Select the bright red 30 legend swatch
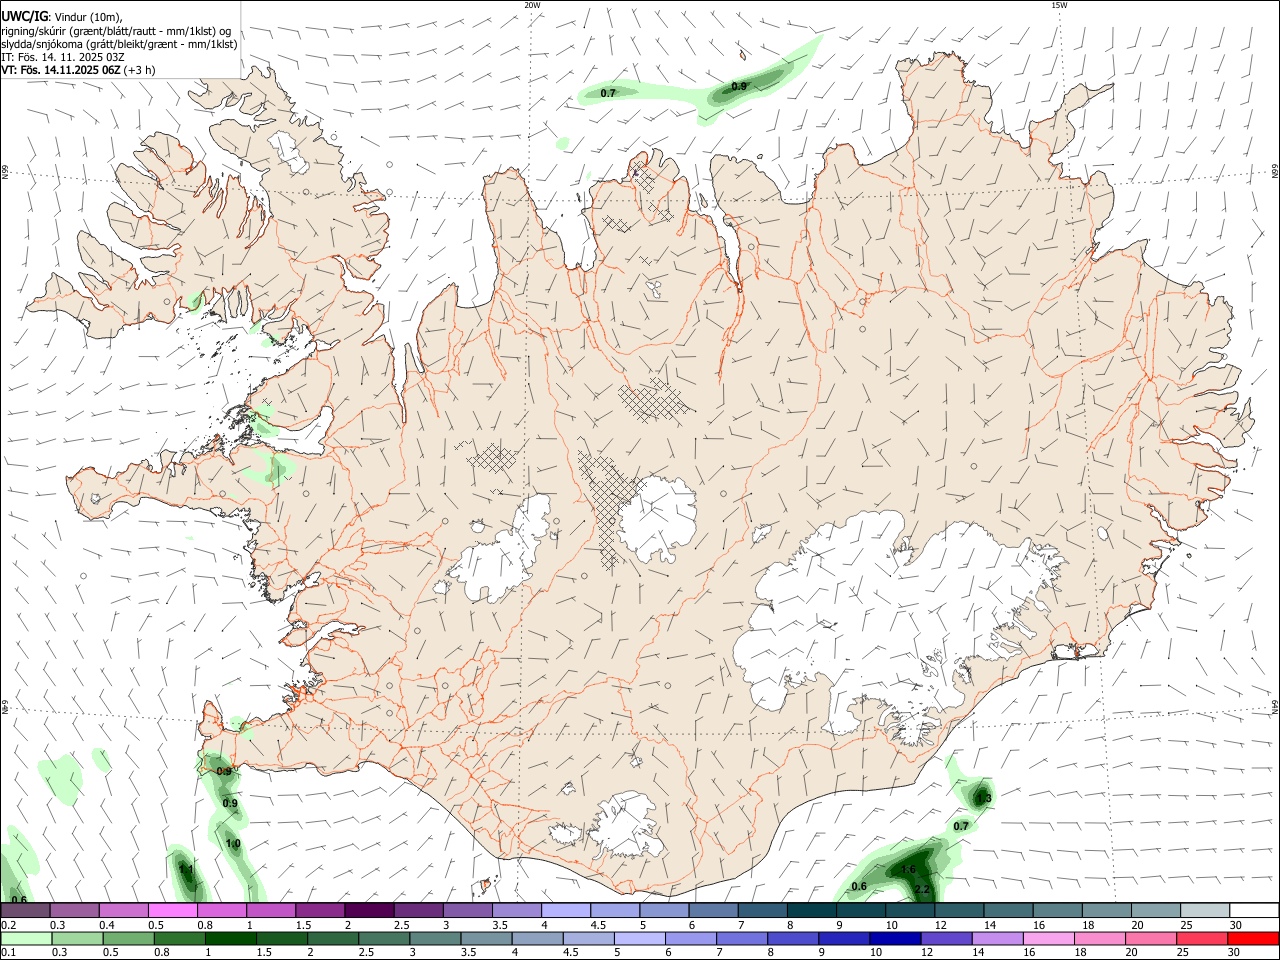Viewport: 1280px width, 960px height. pos(1253,938)
